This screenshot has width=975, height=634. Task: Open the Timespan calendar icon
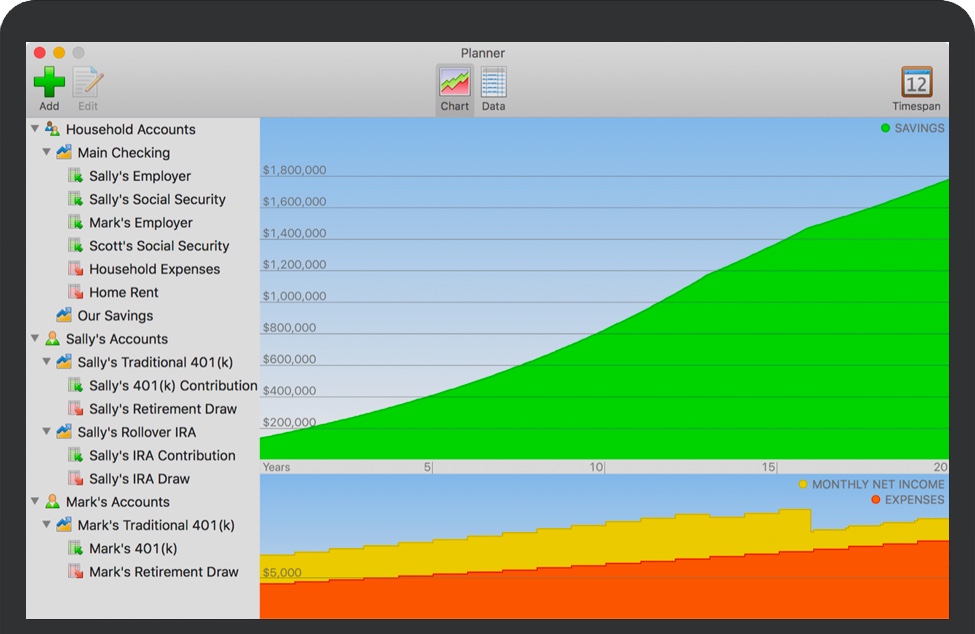916,83
